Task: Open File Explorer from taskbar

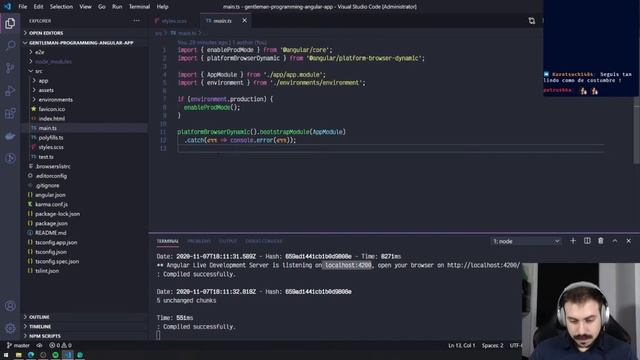Action: [18, 355]
